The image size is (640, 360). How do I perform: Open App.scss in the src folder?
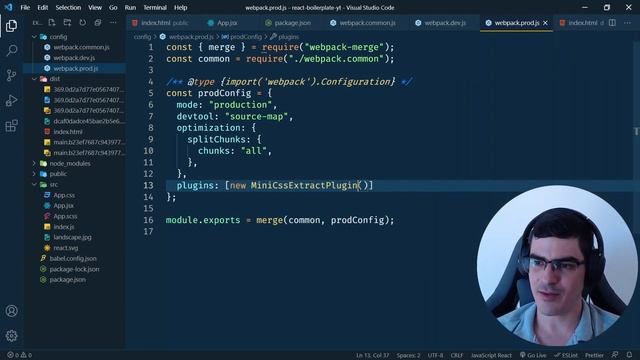coord(65,216)
